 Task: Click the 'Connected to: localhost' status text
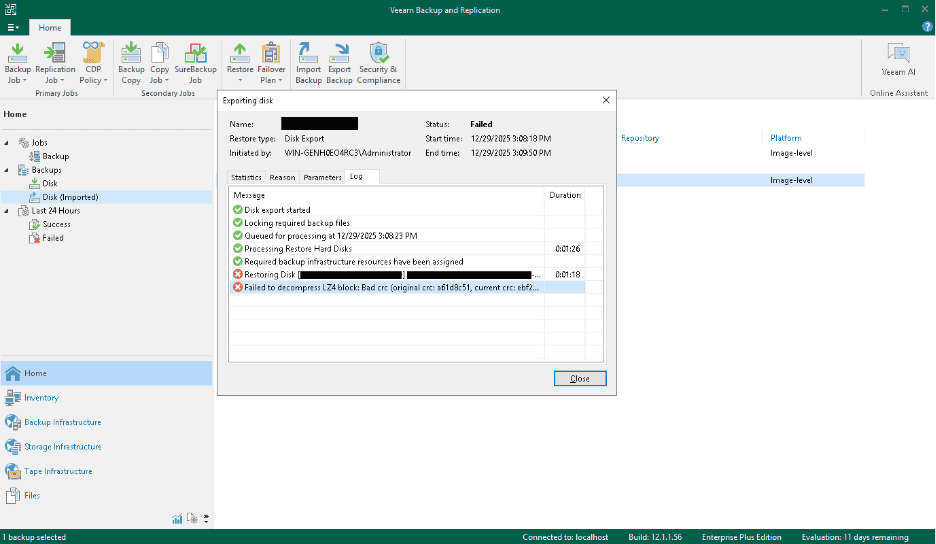pos(565,537)
